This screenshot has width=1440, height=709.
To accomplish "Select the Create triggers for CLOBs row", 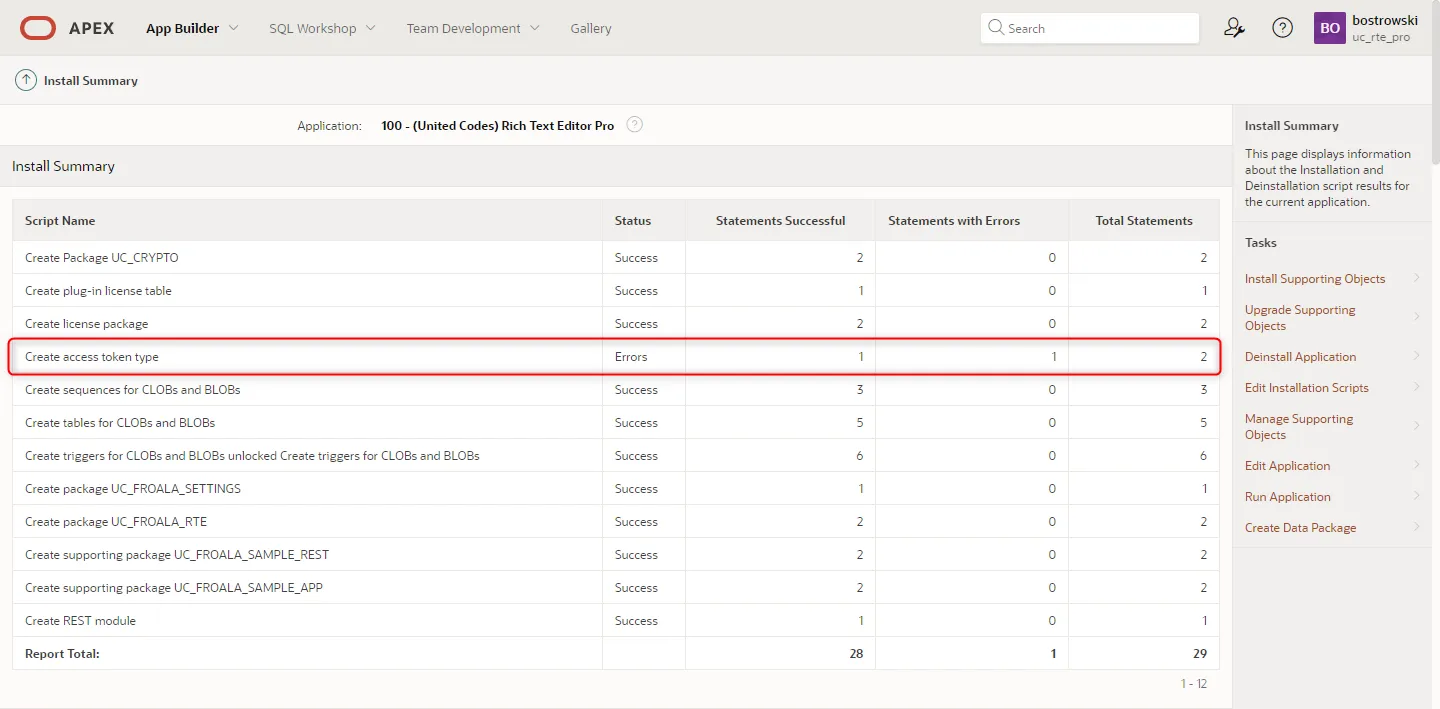I will point(616,456).
